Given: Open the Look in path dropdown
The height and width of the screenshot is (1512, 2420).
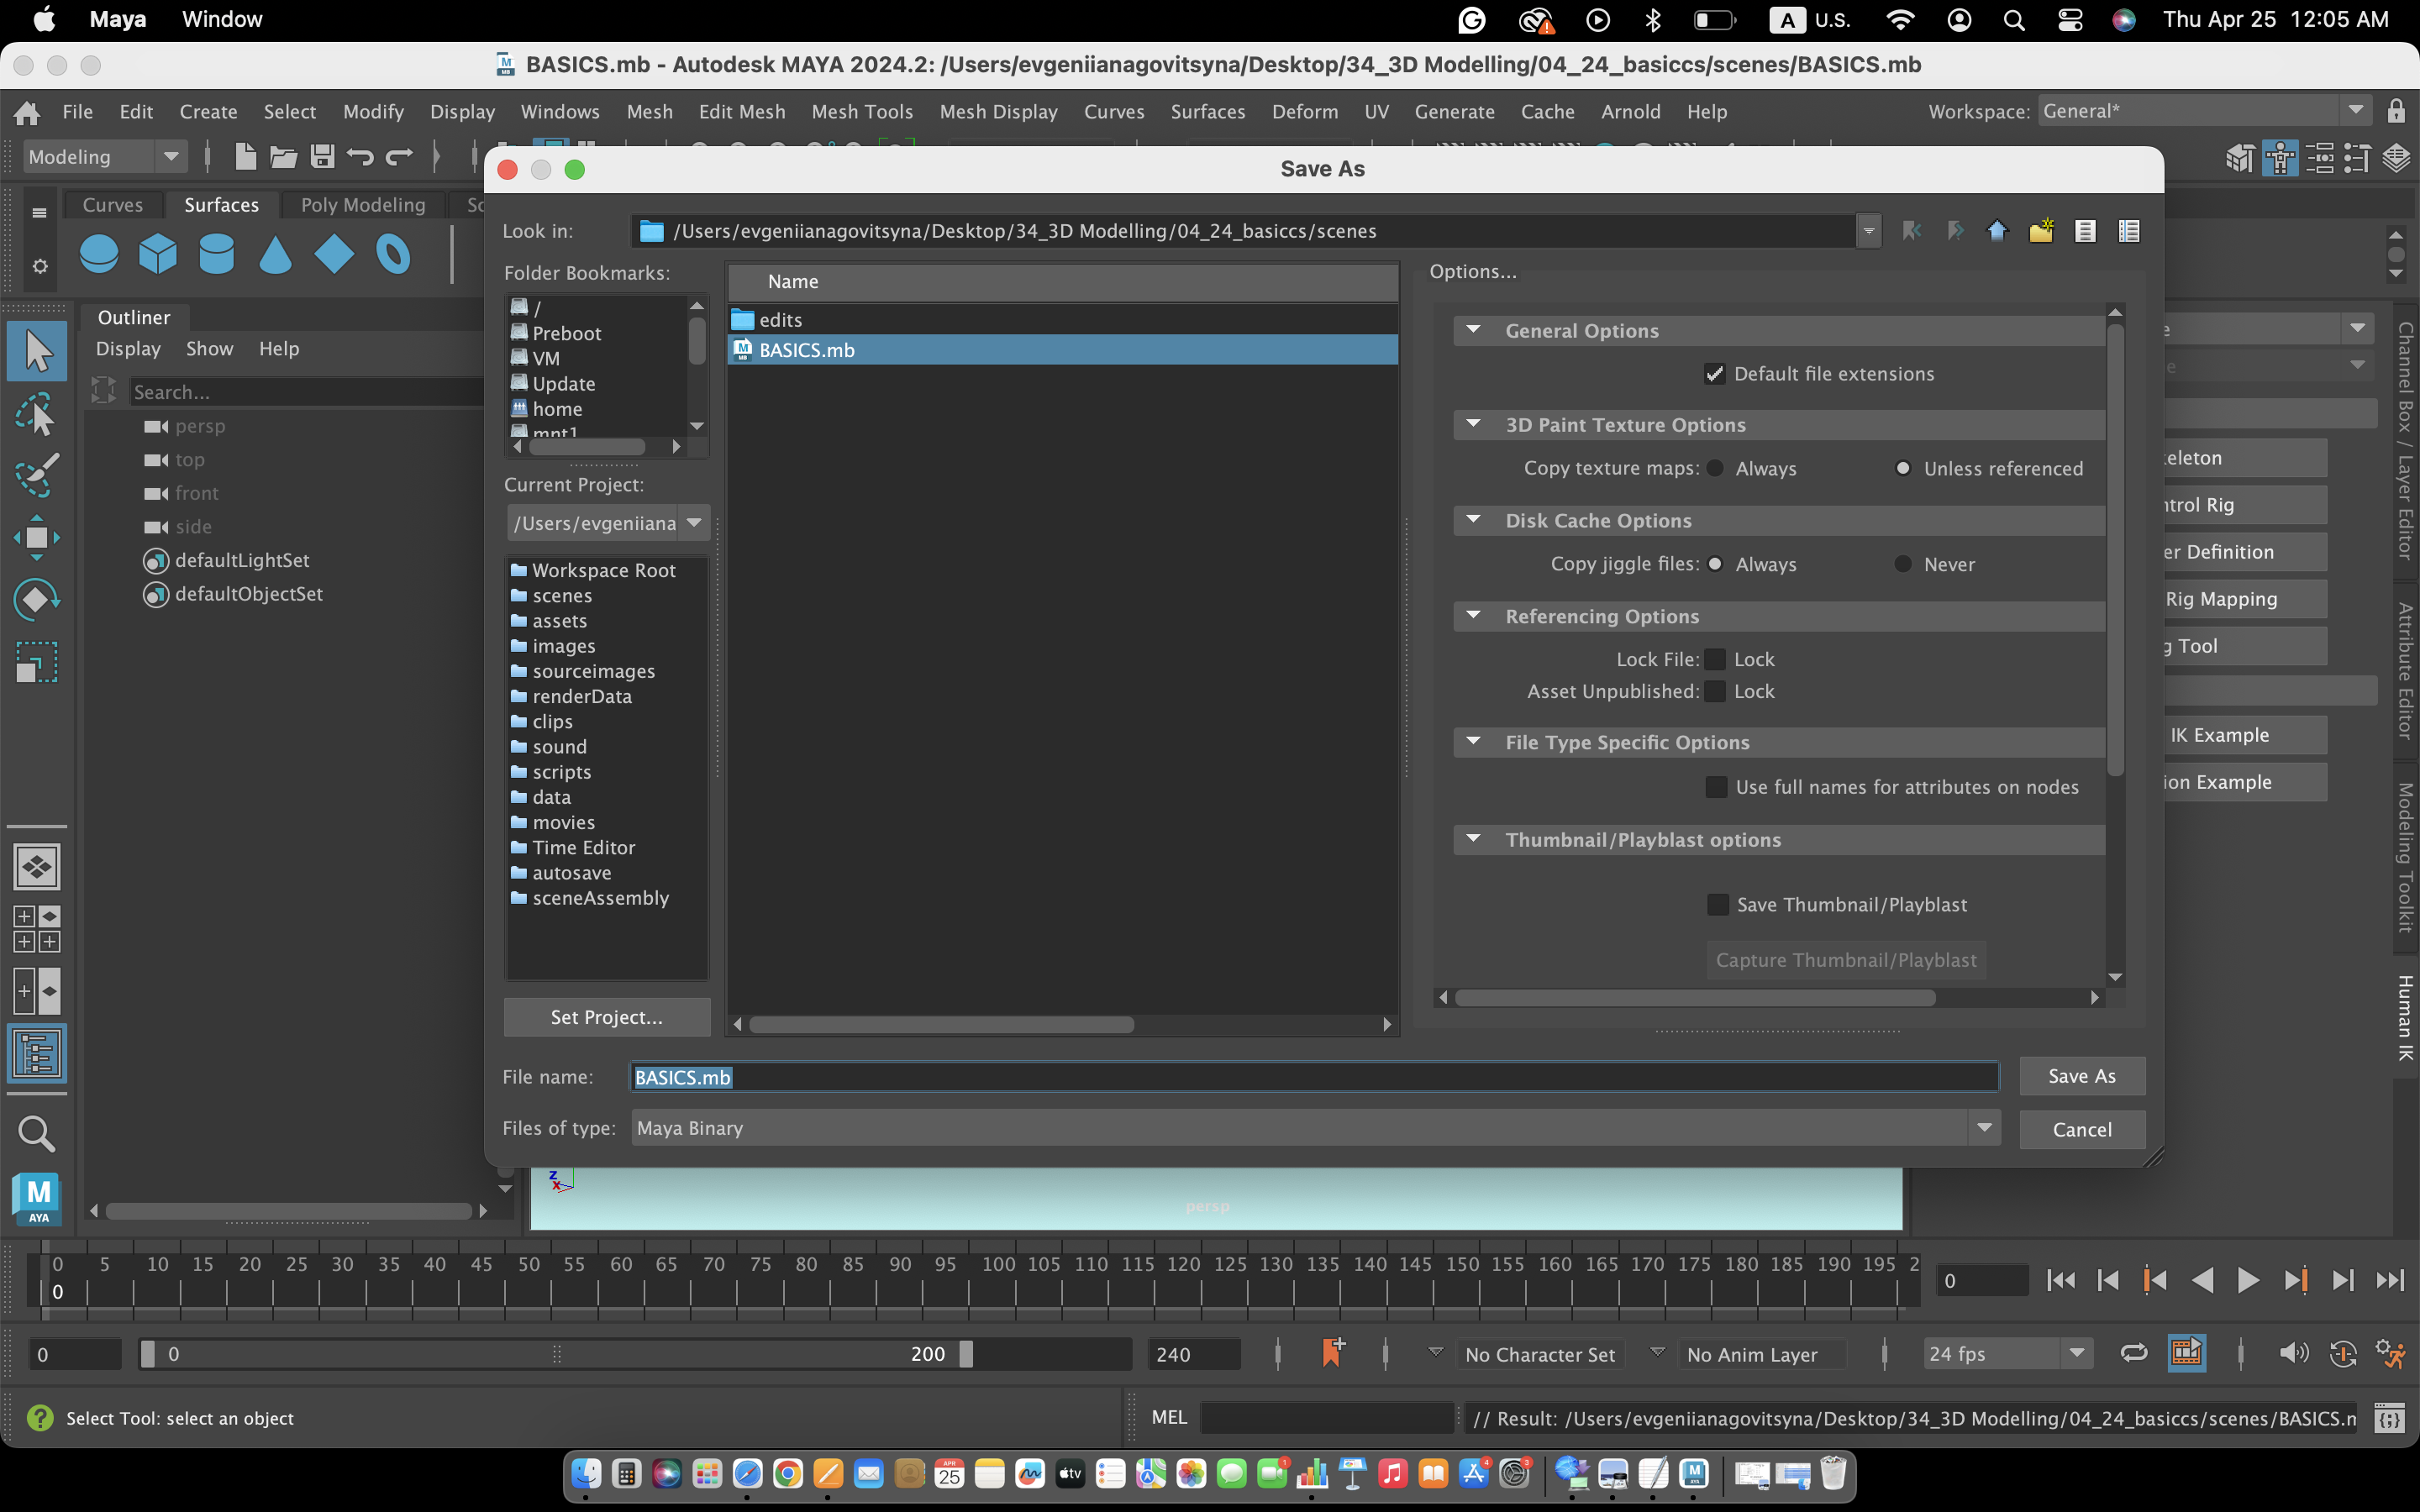Looking at the screenshot, I should tap(1867, 231).
